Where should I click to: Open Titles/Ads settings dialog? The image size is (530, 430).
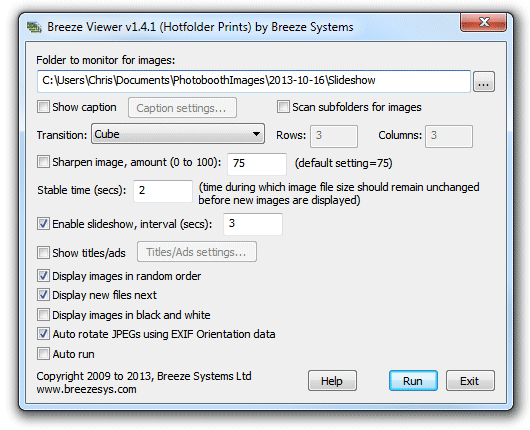197,252
